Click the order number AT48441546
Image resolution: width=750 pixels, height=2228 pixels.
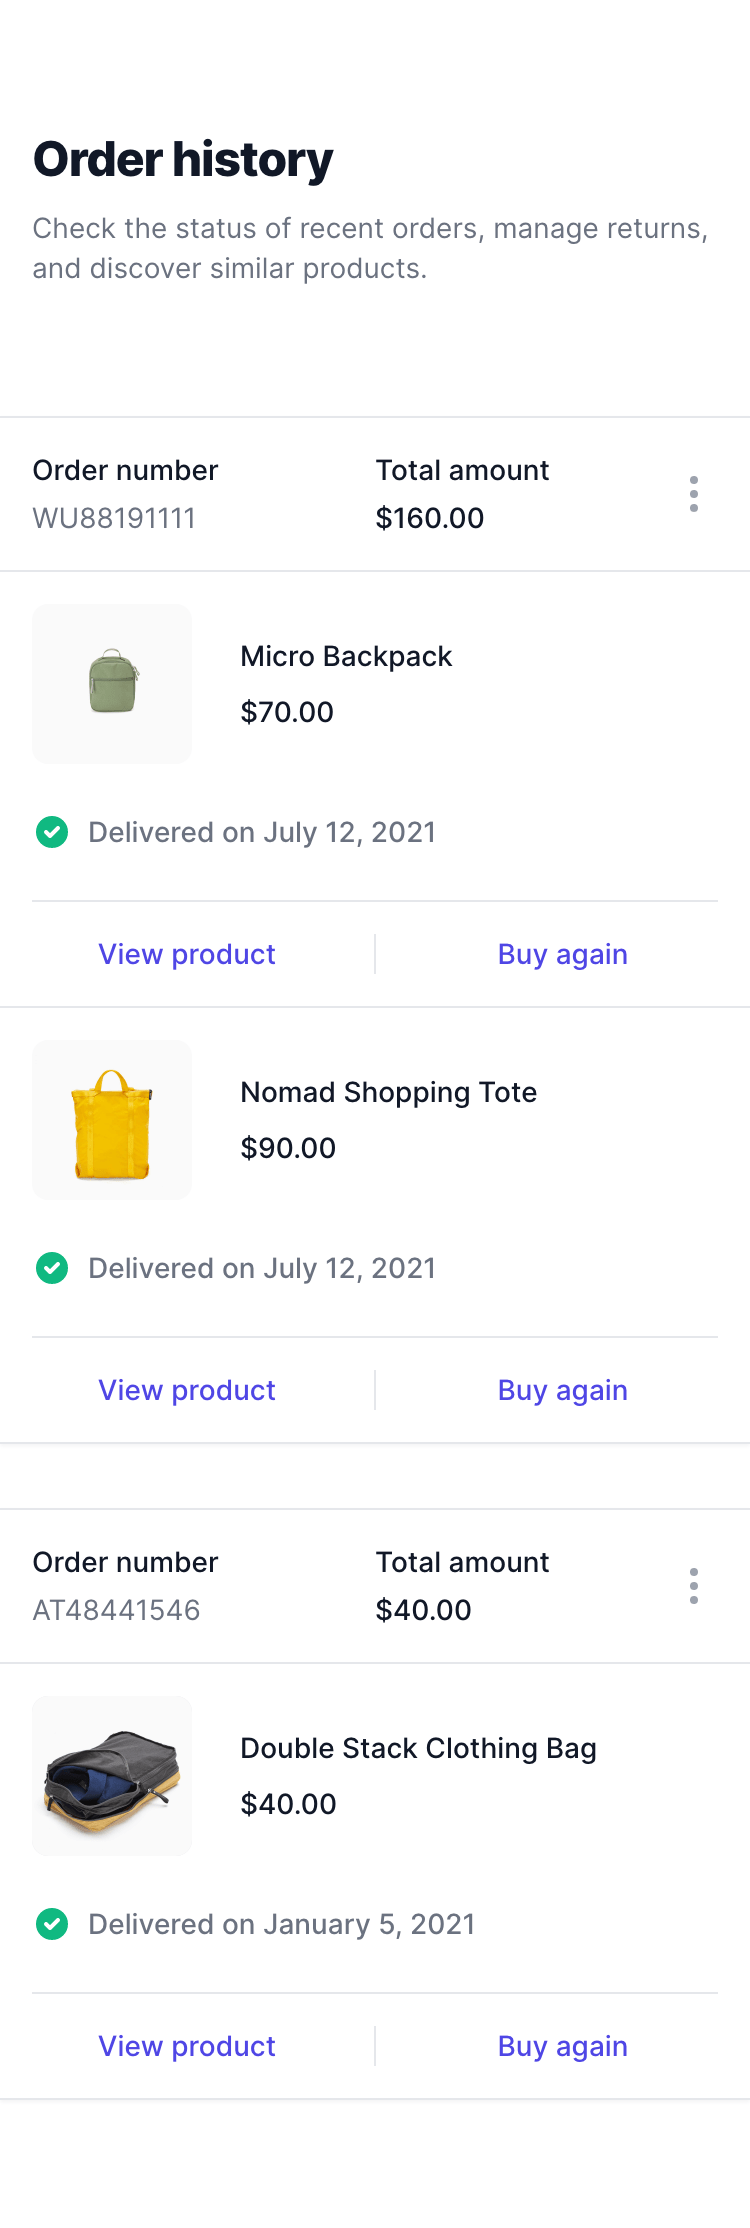(x=116, y=1610)
